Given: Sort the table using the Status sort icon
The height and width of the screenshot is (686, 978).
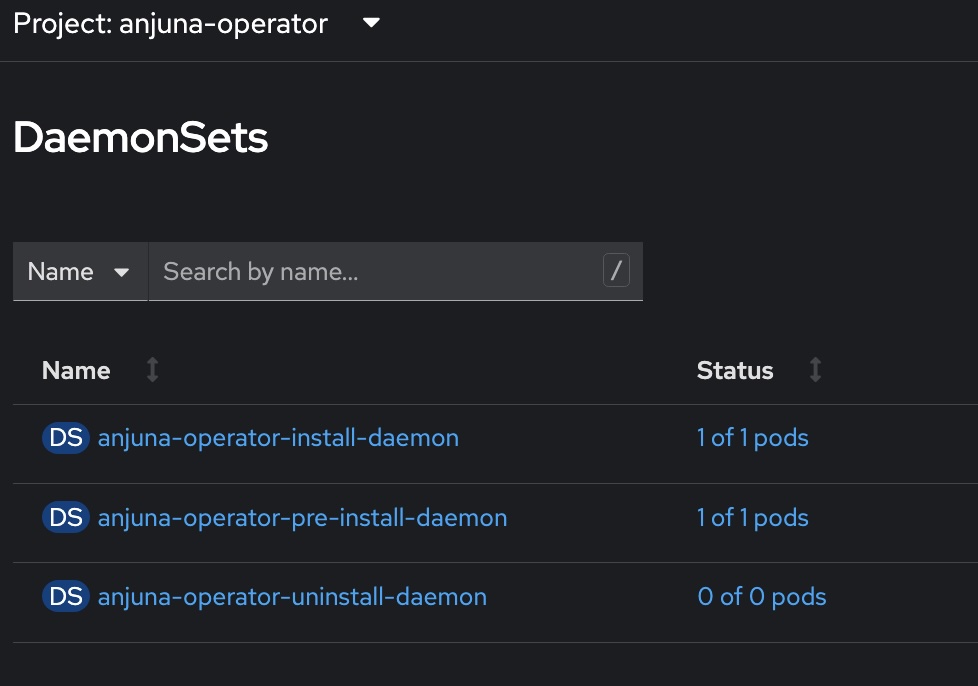Looking at the screenshot, I should pyautogui.click(x=815, y=370).
